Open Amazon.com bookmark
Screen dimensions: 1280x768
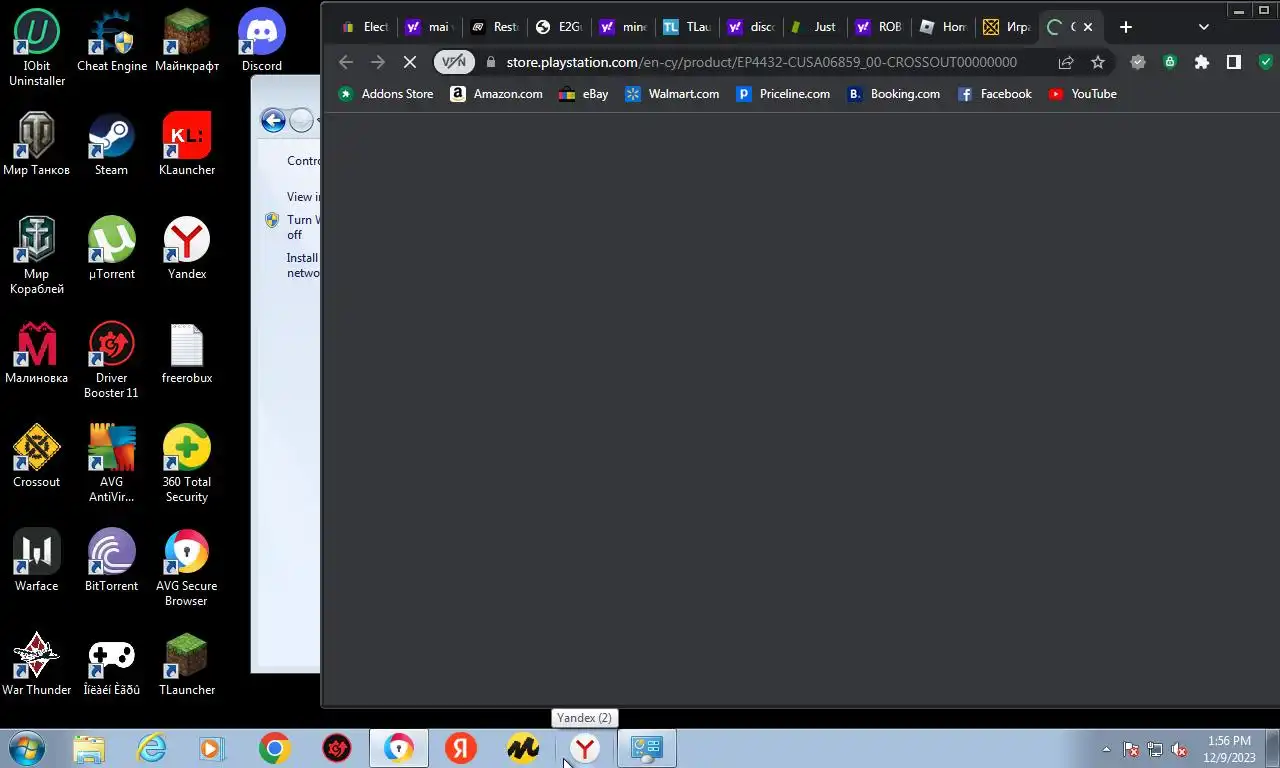tap(496, 94)
